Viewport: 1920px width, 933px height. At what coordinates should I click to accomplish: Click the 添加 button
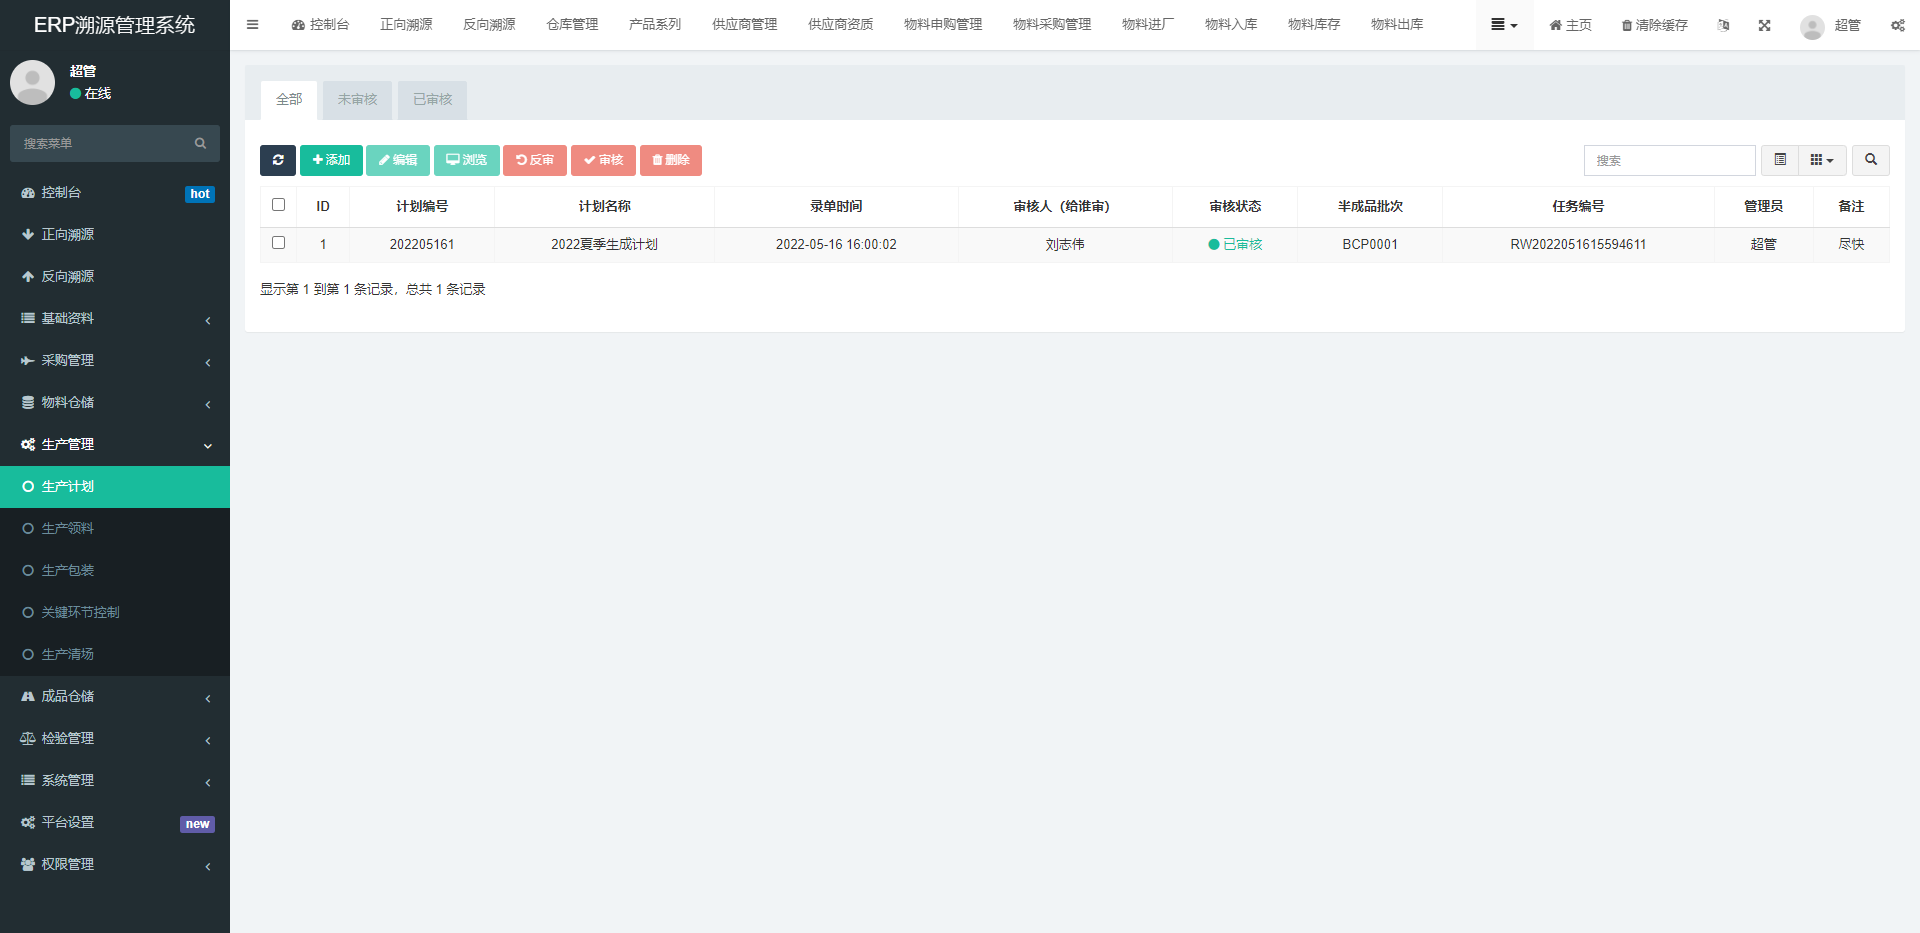point(331,160)
